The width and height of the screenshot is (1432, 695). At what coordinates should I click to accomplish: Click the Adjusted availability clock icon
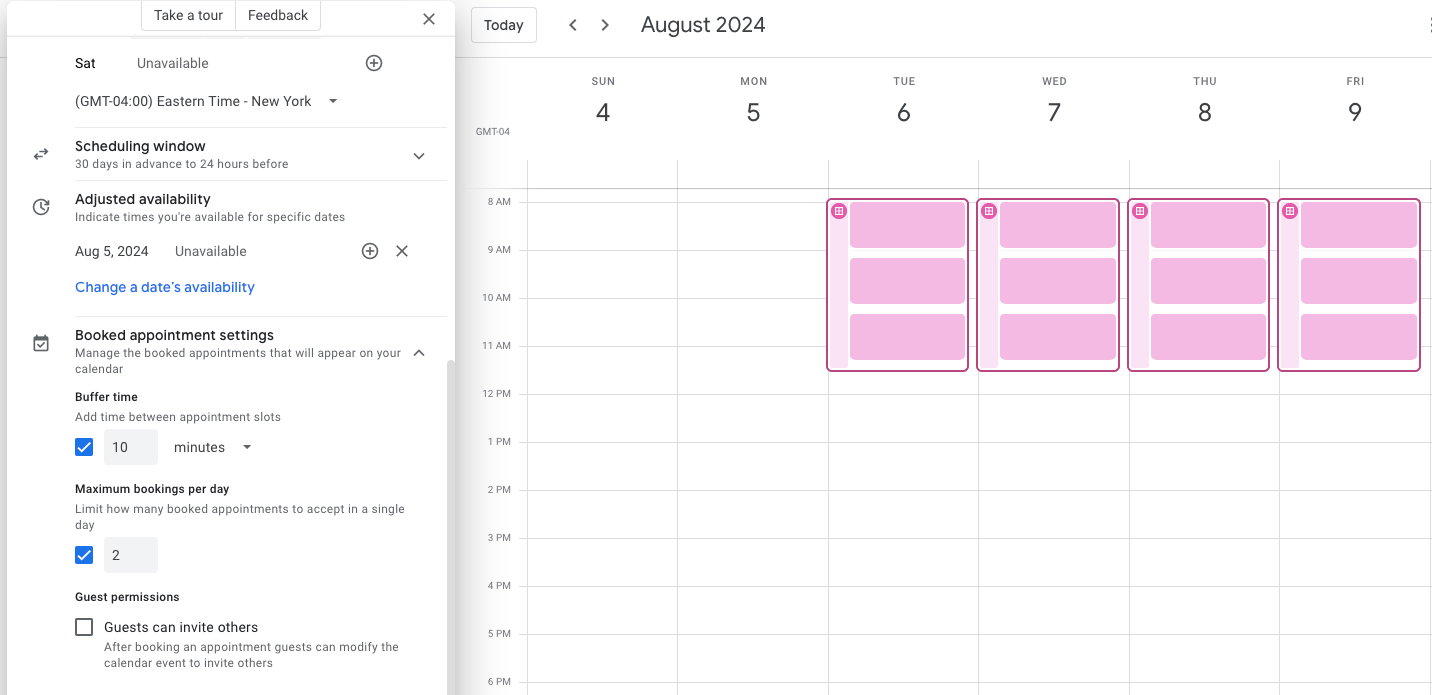click(x=41, y=207)
